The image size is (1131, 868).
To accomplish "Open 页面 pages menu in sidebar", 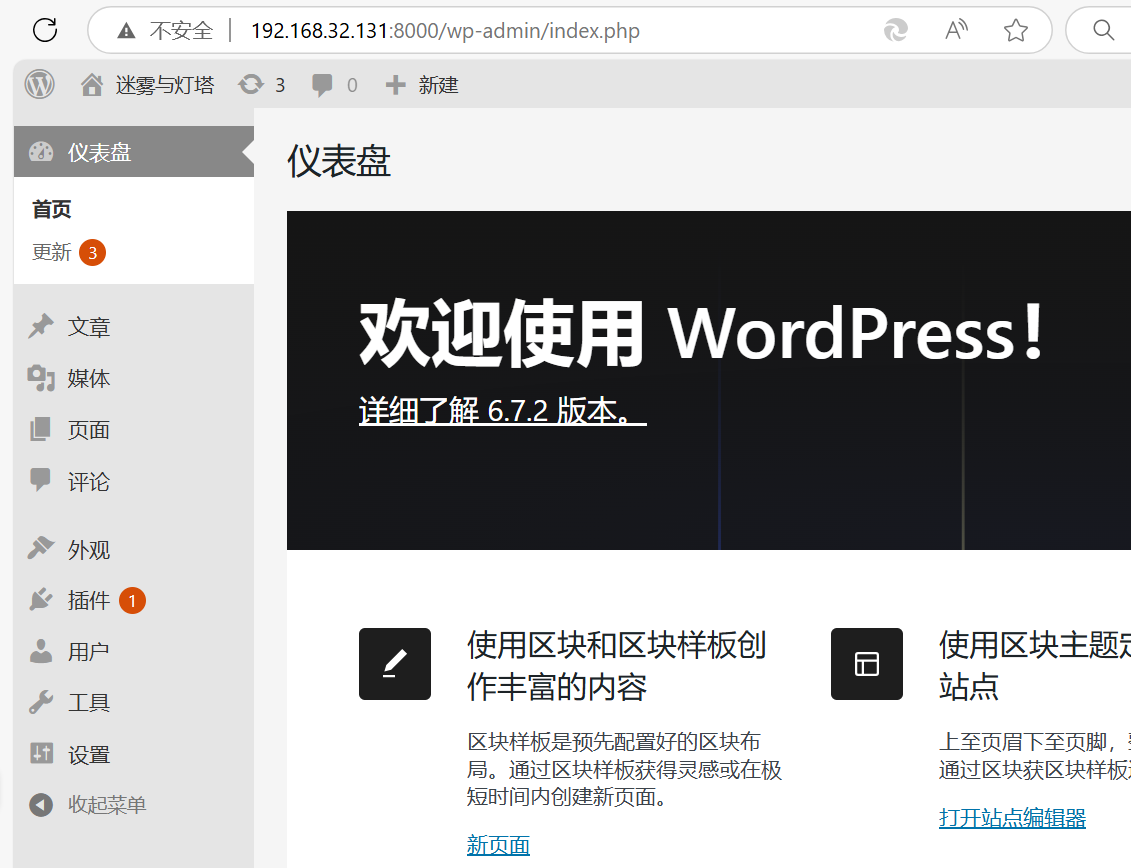I will click(x=89, y=430).
